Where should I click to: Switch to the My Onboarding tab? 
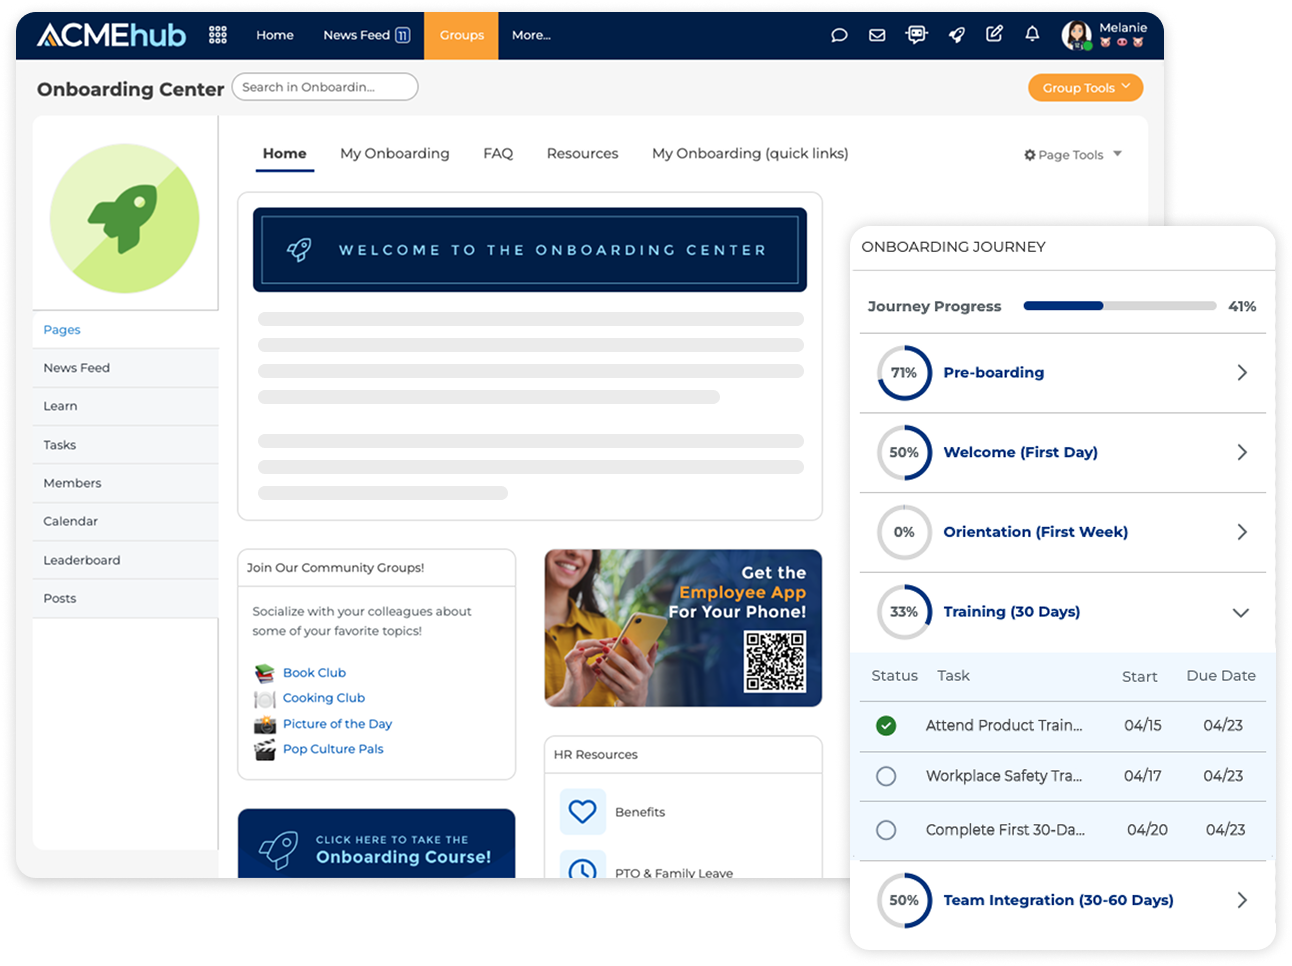[x=394, y=153]
